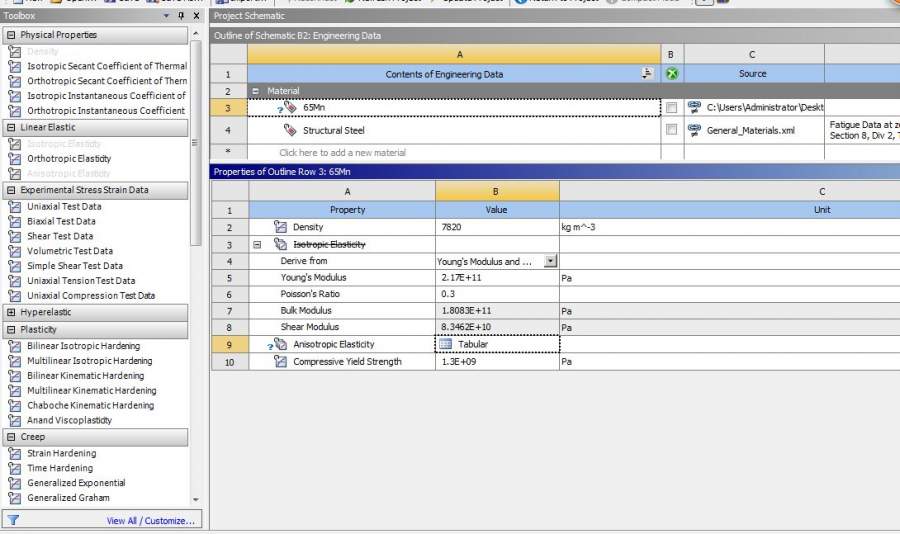Click Bilinear Isotropic Hardening icon
The image size is (900, 534).
point(14,346)
